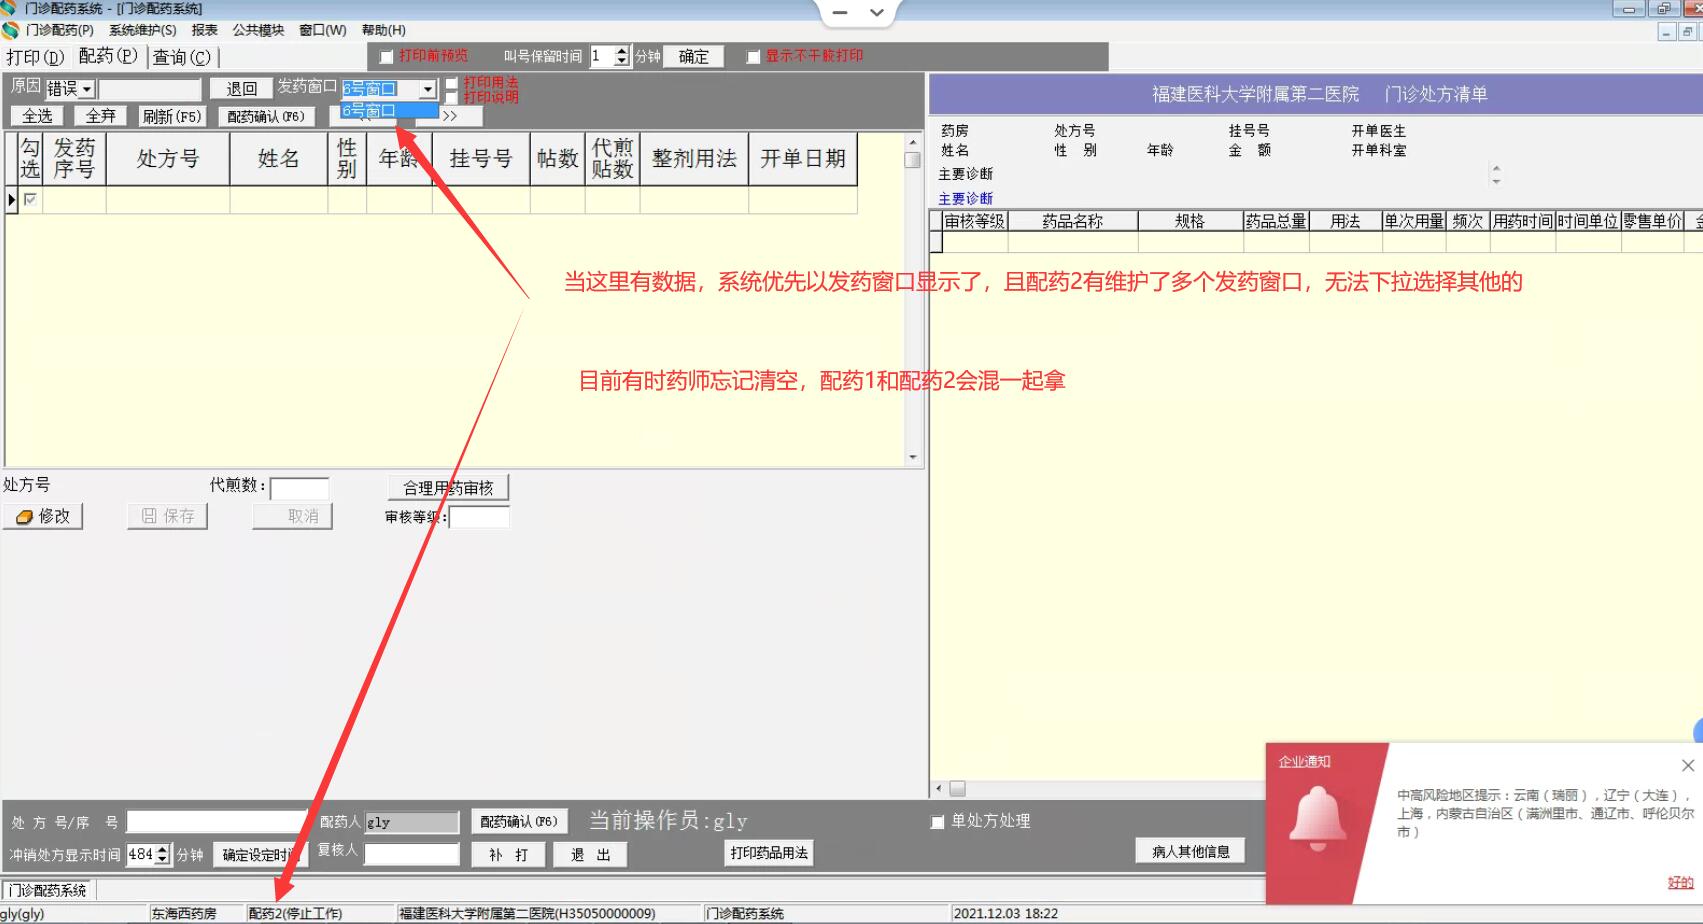Open 门诊配药(P) menu
This screenshot has width=1703, height=924.
click(x=59, y=30)
